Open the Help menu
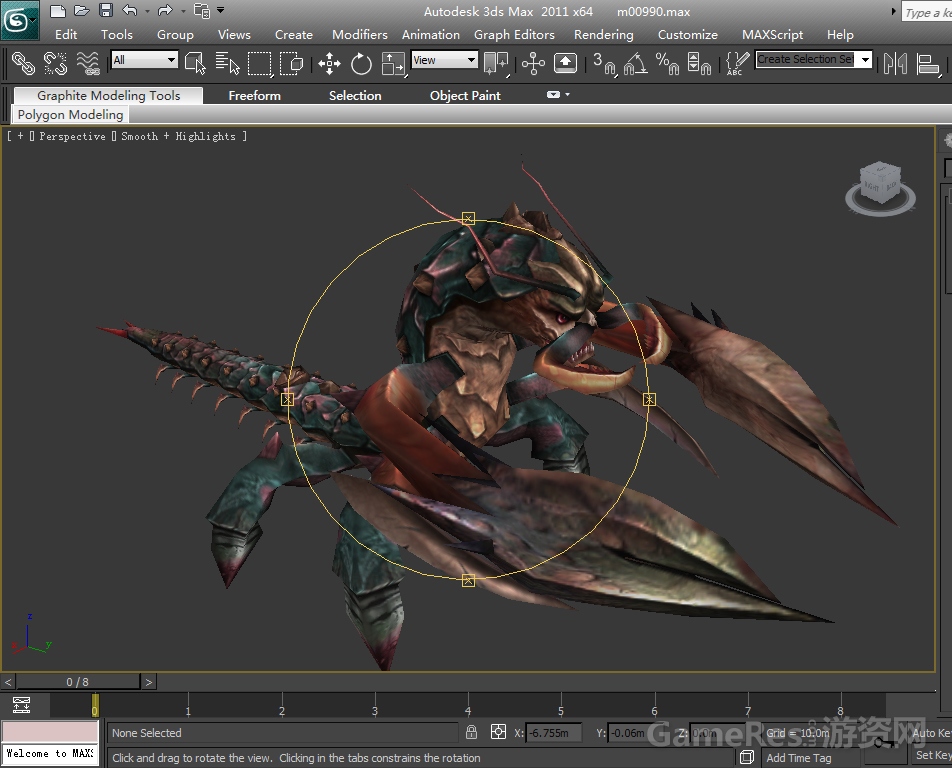This screenshot has height=768, width=952. click(840, 35)
